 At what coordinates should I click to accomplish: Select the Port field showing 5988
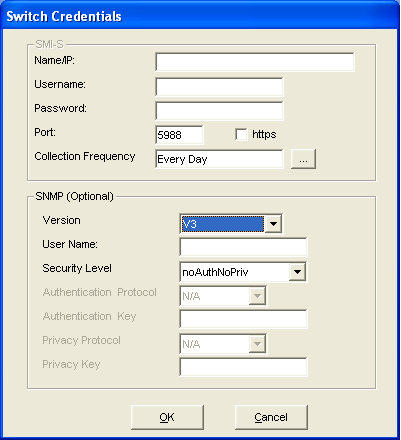179,135
